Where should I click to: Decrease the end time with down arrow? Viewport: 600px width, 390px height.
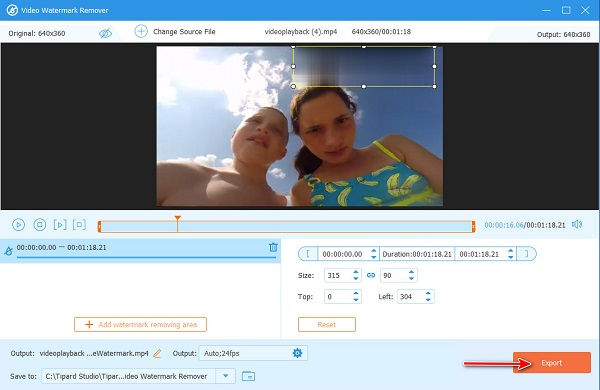click(x=510, y=257)
